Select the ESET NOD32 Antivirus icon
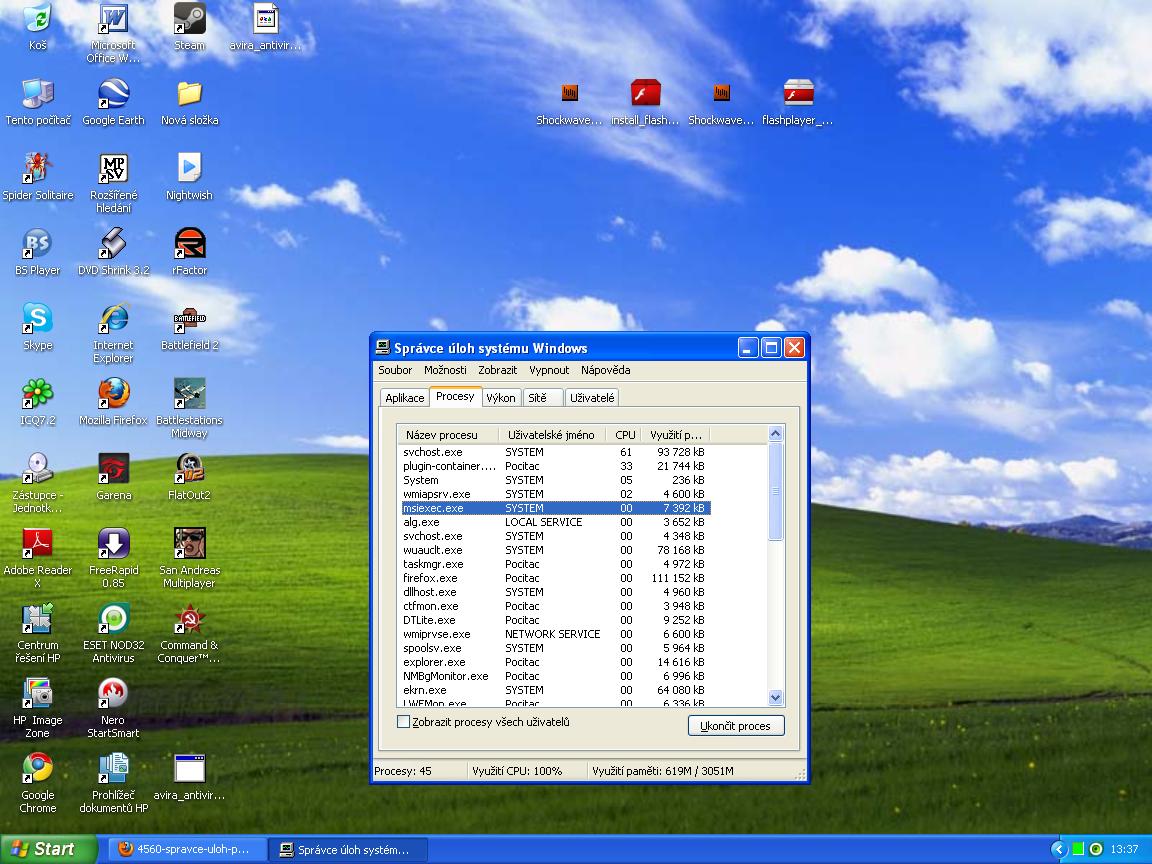Image resolution: width=1152 pixels, height=864 pixels. 113,619
